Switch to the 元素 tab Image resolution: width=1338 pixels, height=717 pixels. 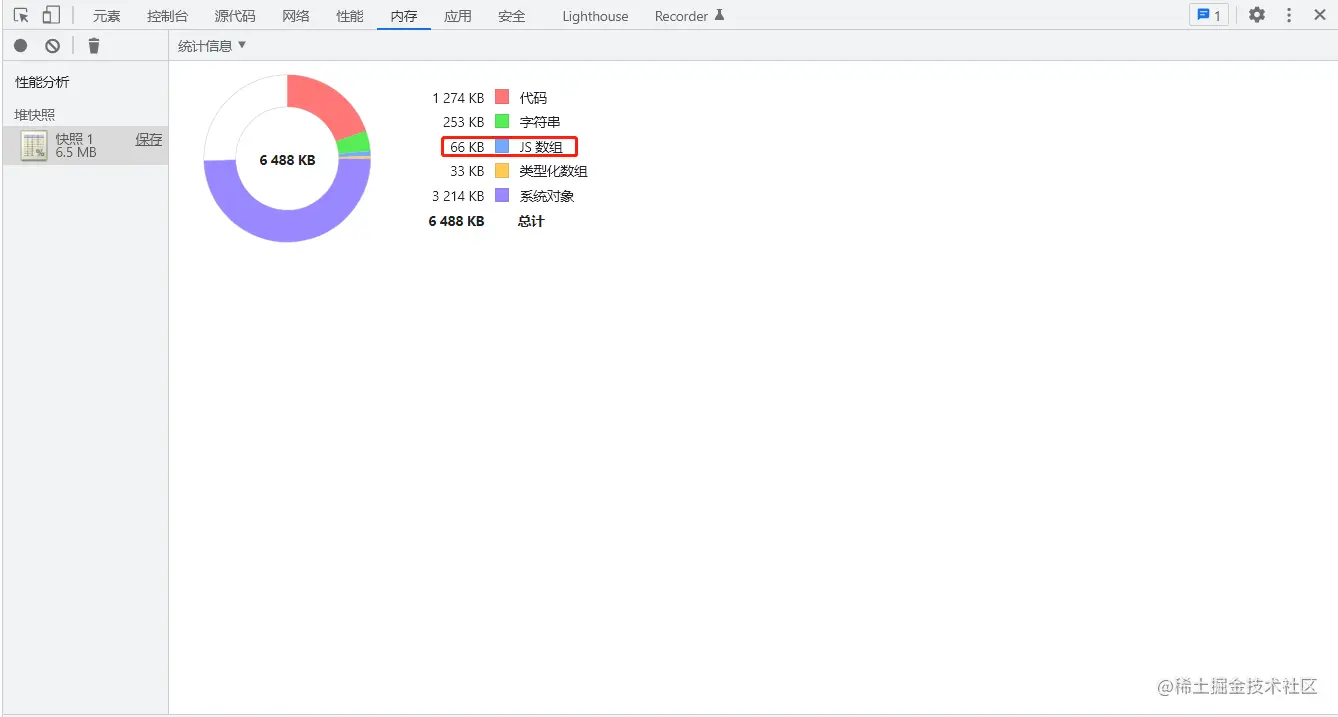tap(107, 16)
